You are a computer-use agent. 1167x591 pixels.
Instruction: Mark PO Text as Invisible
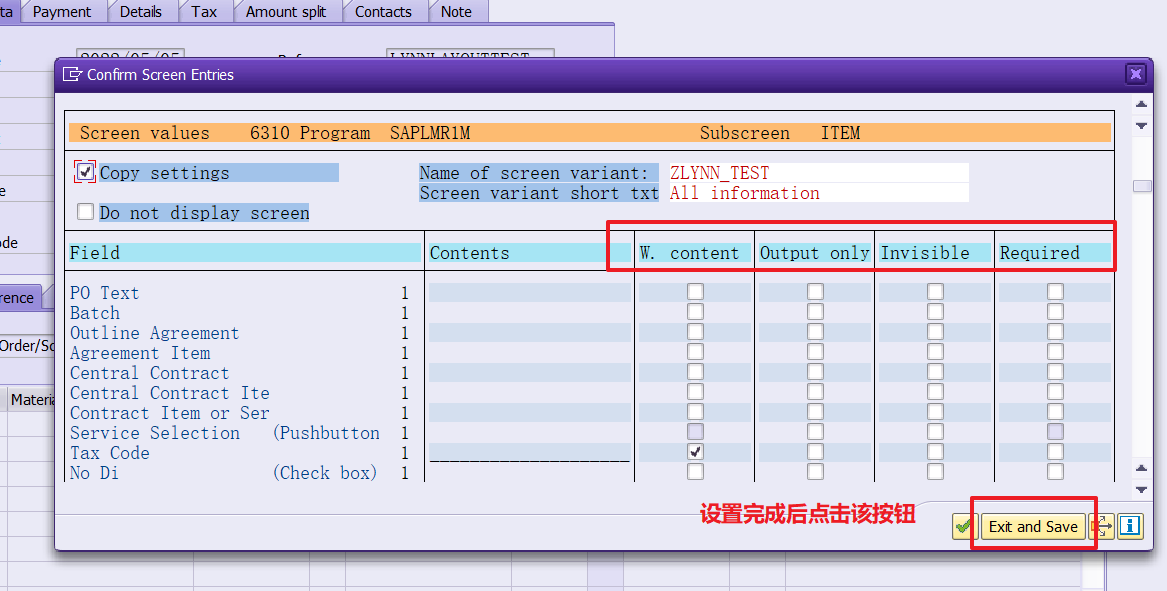(934, 291)
